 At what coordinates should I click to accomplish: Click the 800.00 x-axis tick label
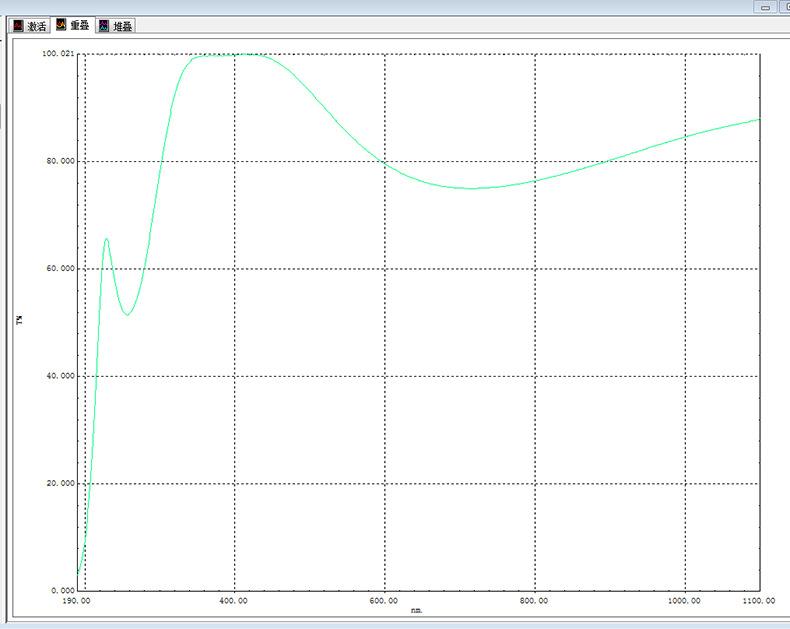535,601
